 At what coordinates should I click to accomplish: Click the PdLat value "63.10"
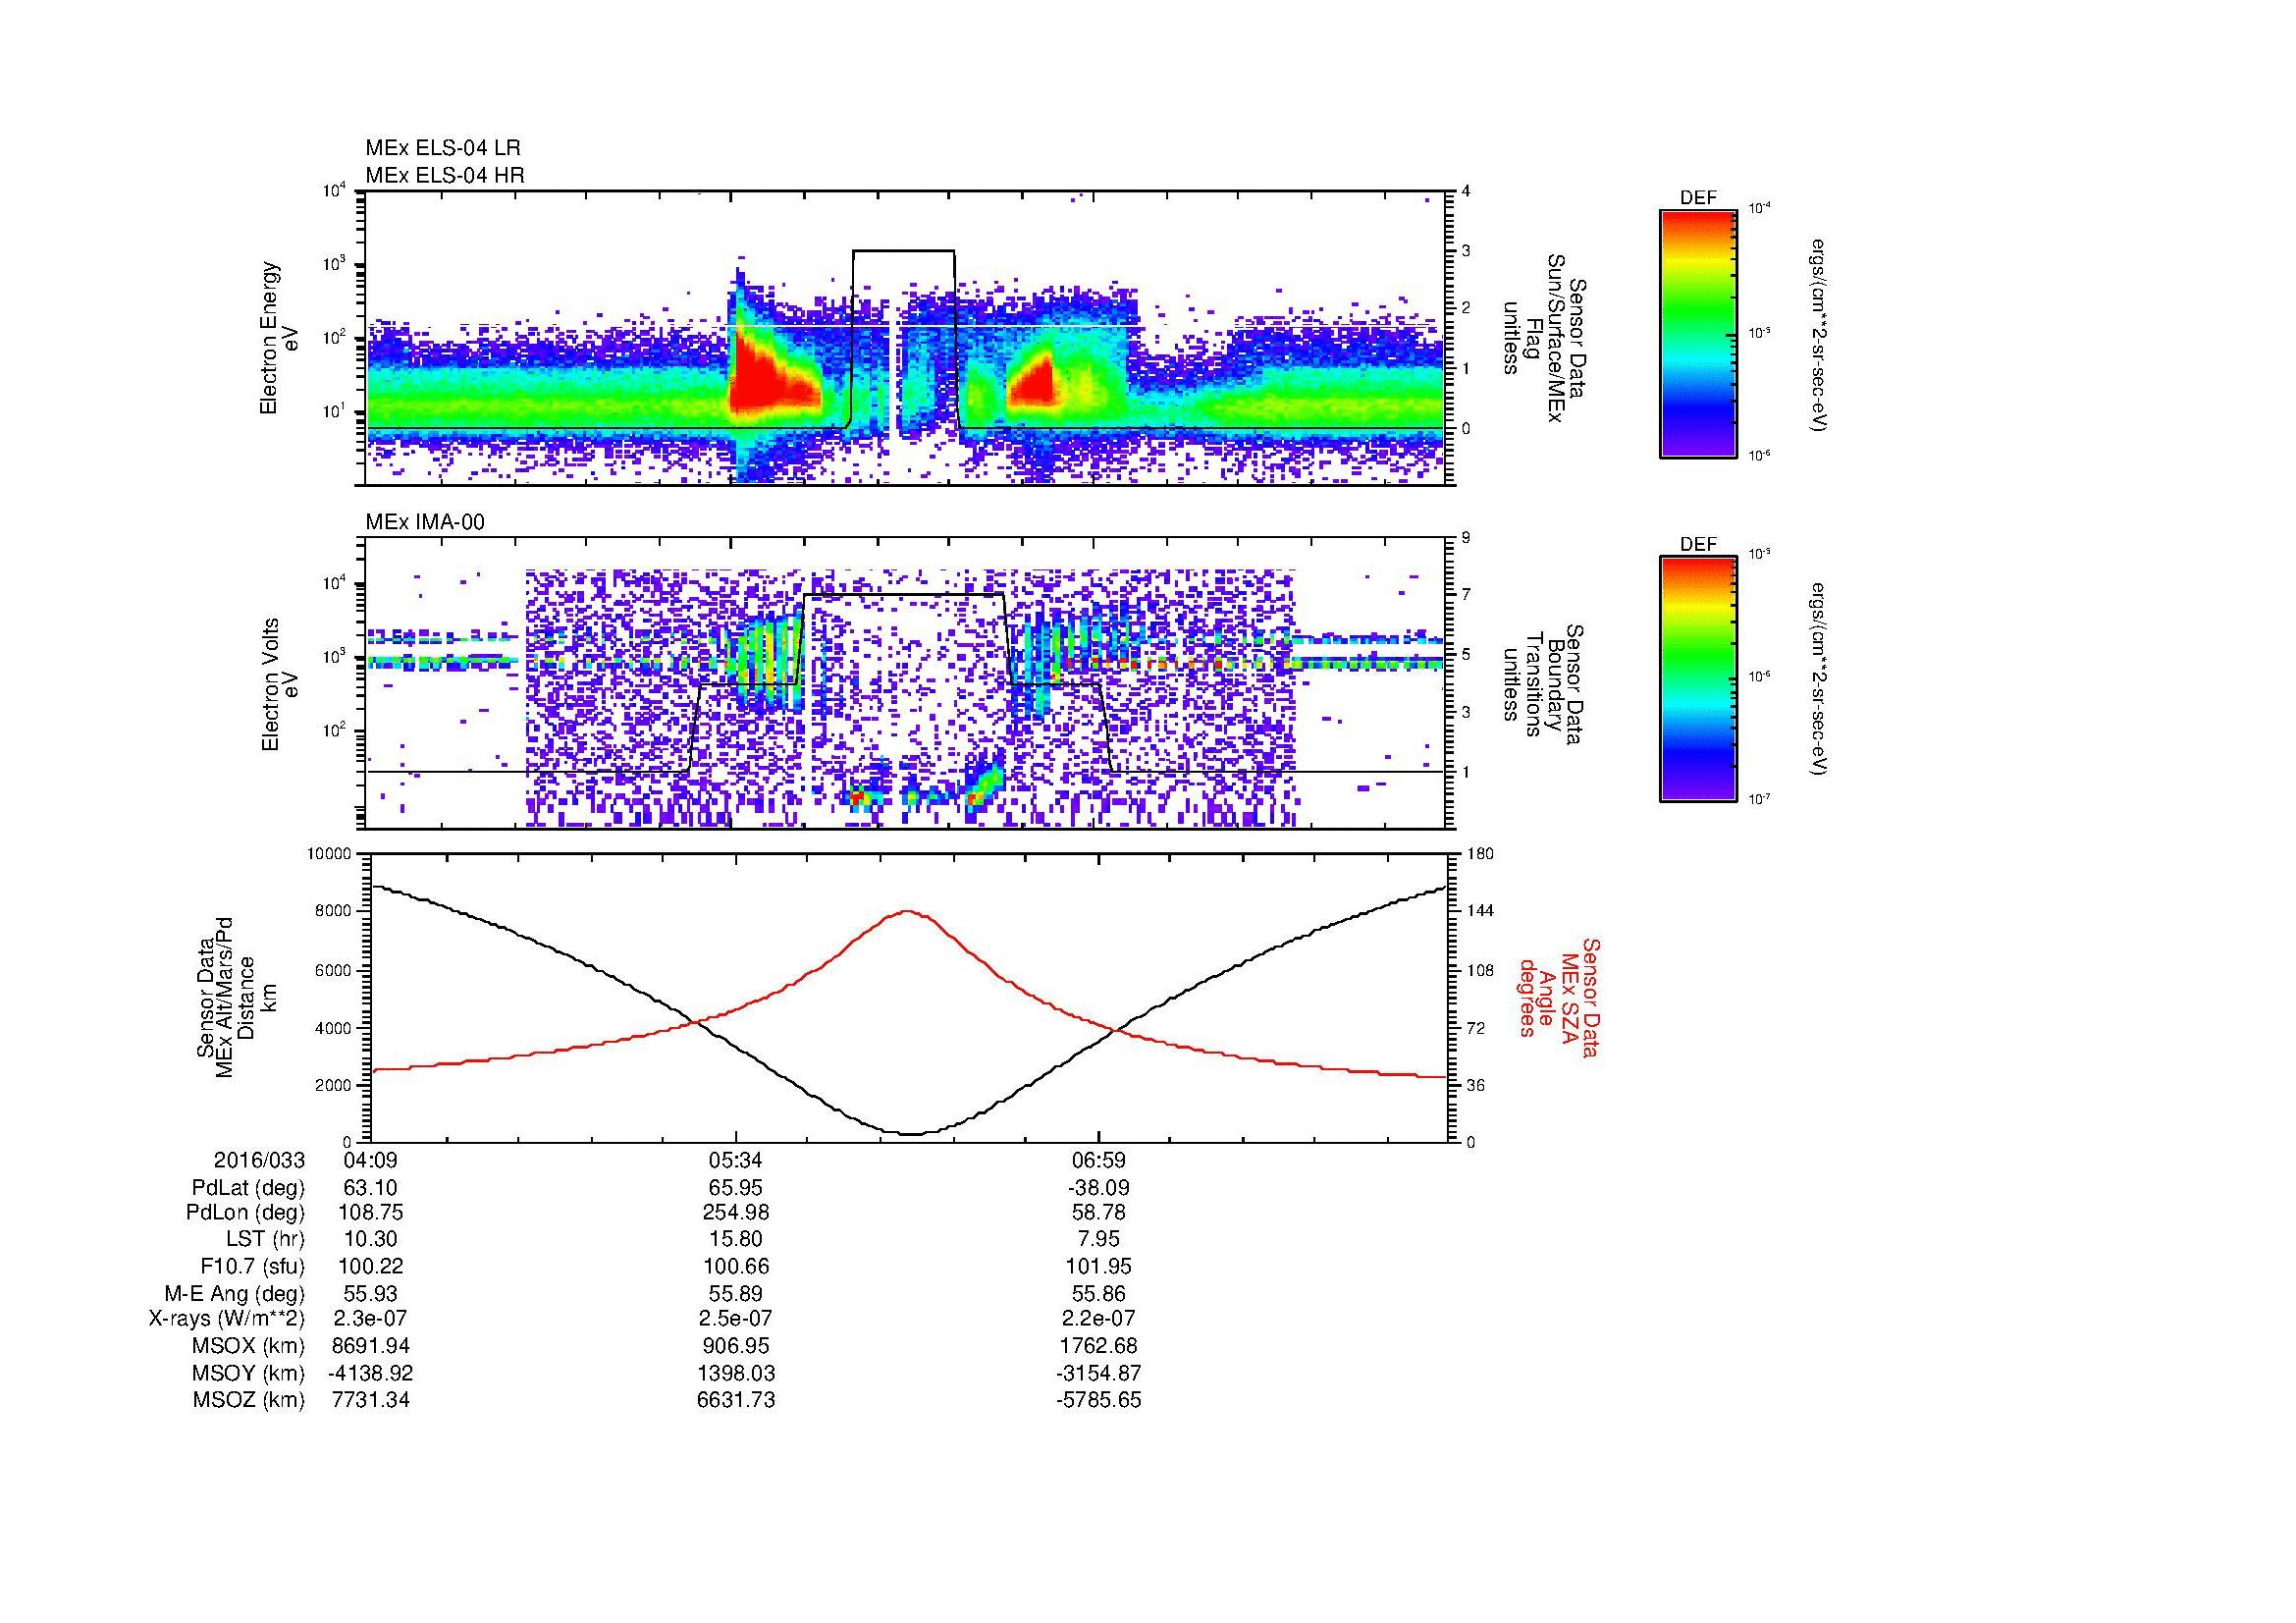370,1188
